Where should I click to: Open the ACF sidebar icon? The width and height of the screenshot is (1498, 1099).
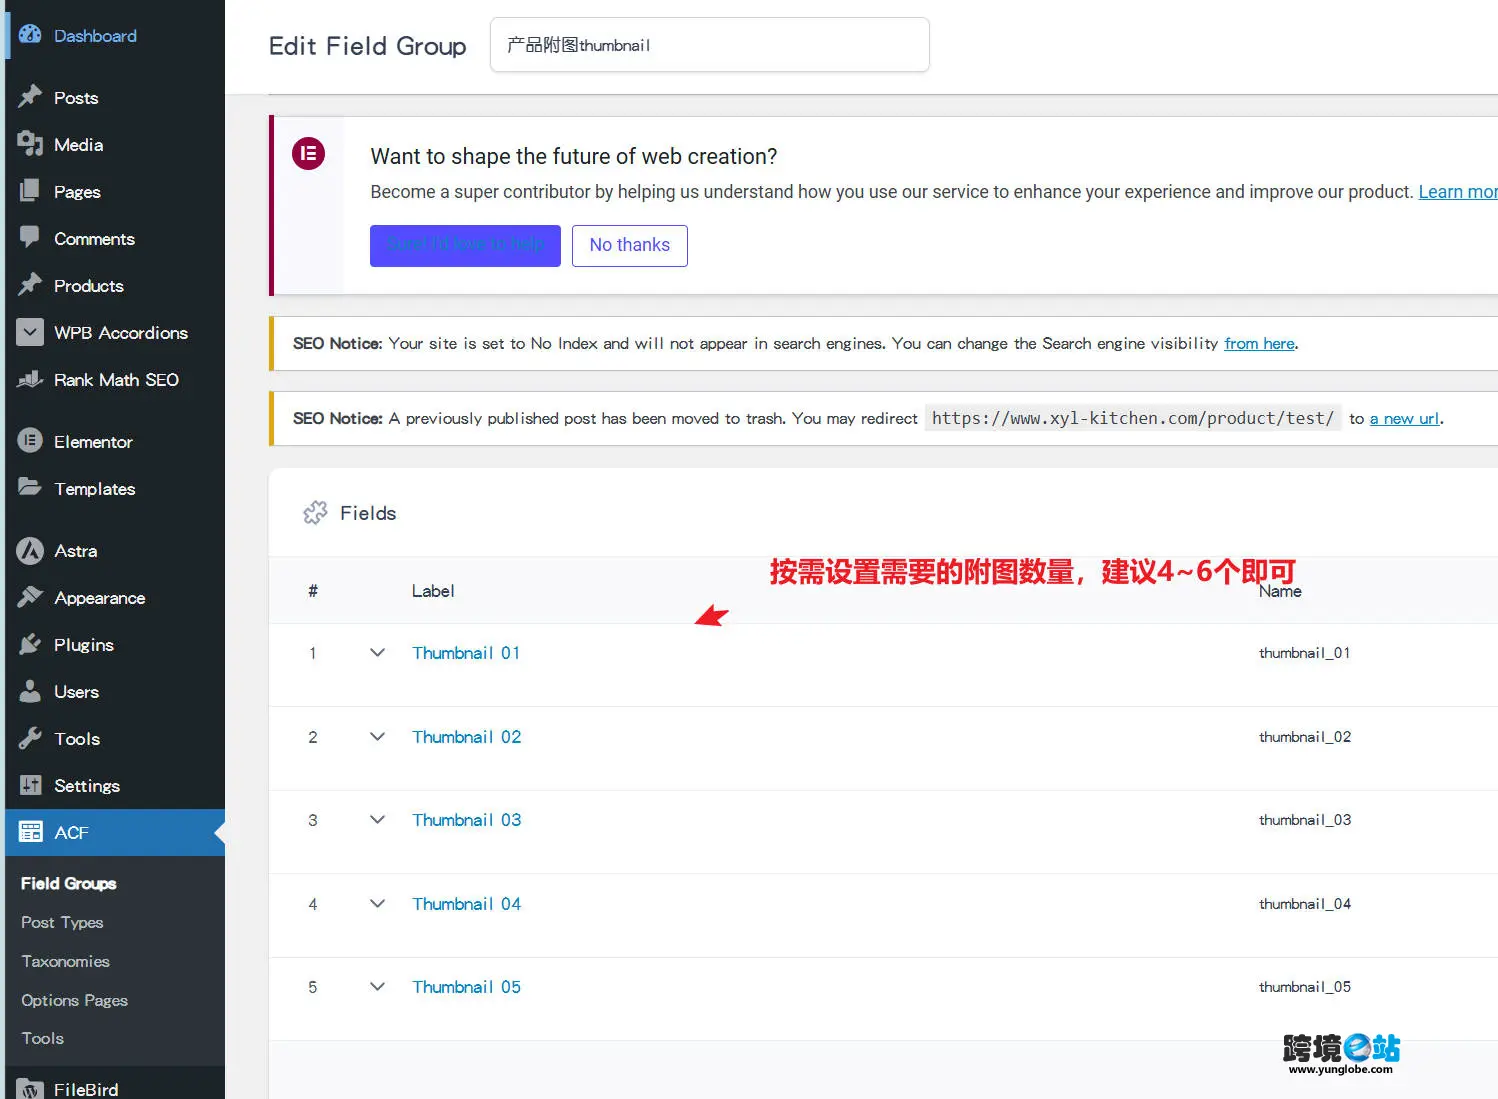coord(30,832)
